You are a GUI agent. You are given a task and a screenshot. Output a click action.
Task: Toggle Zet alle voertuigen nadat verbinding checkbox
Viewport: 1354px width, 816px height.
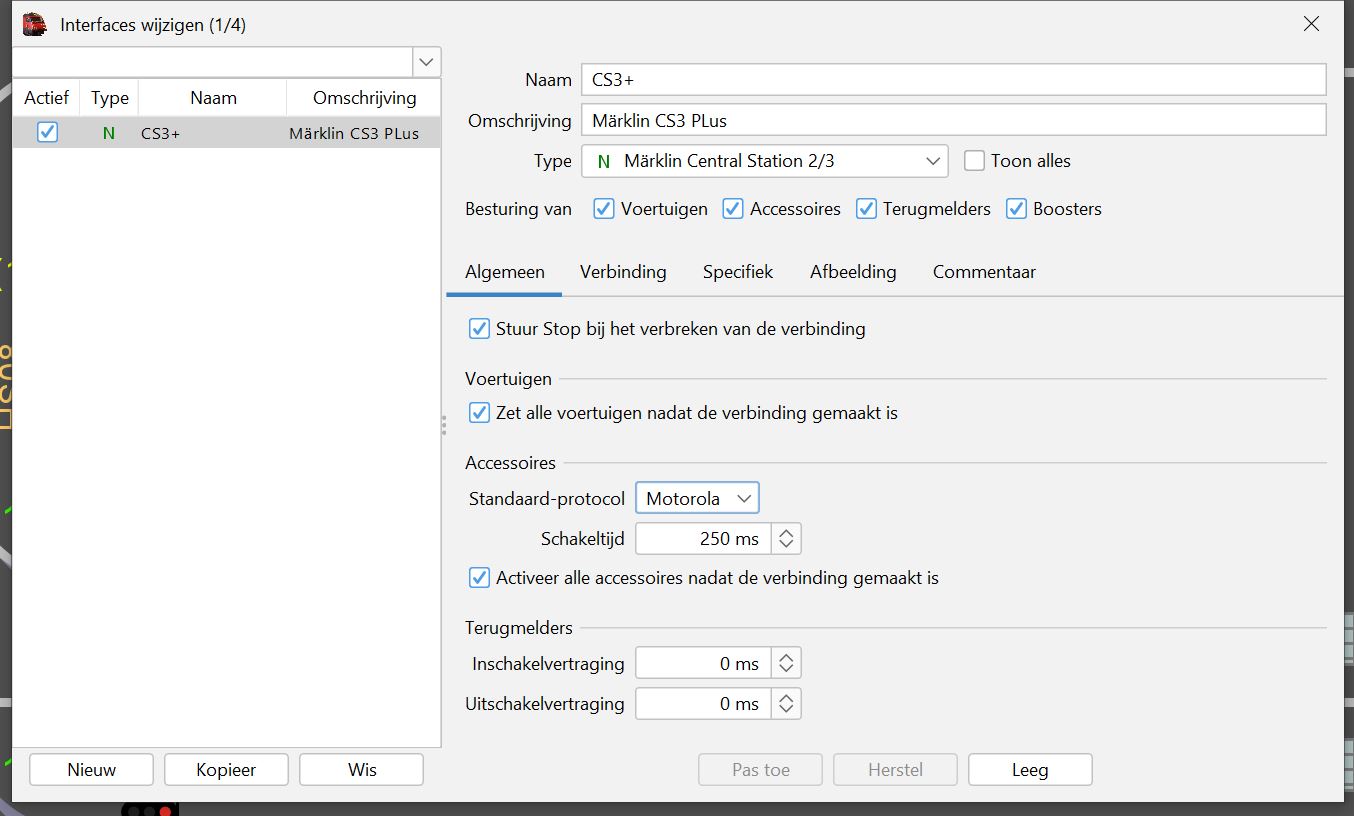480,413
